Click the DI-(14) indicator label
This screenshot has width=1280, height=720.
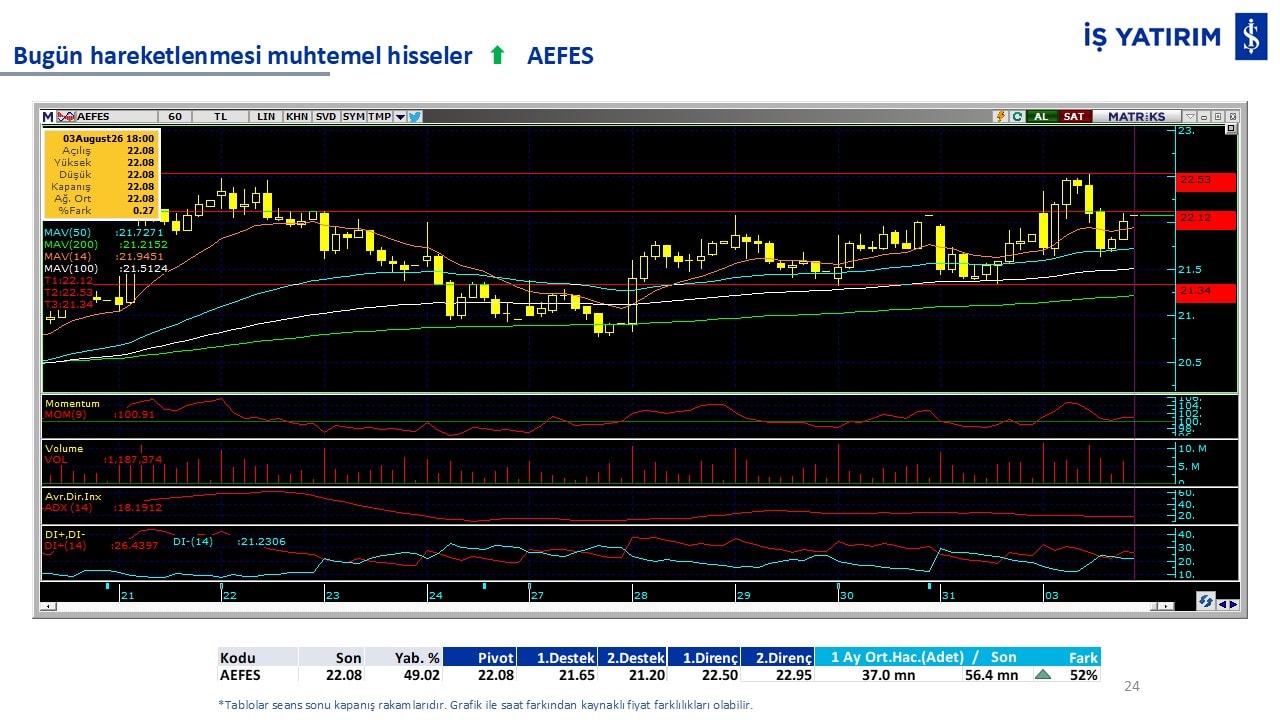tap(193, 541)
